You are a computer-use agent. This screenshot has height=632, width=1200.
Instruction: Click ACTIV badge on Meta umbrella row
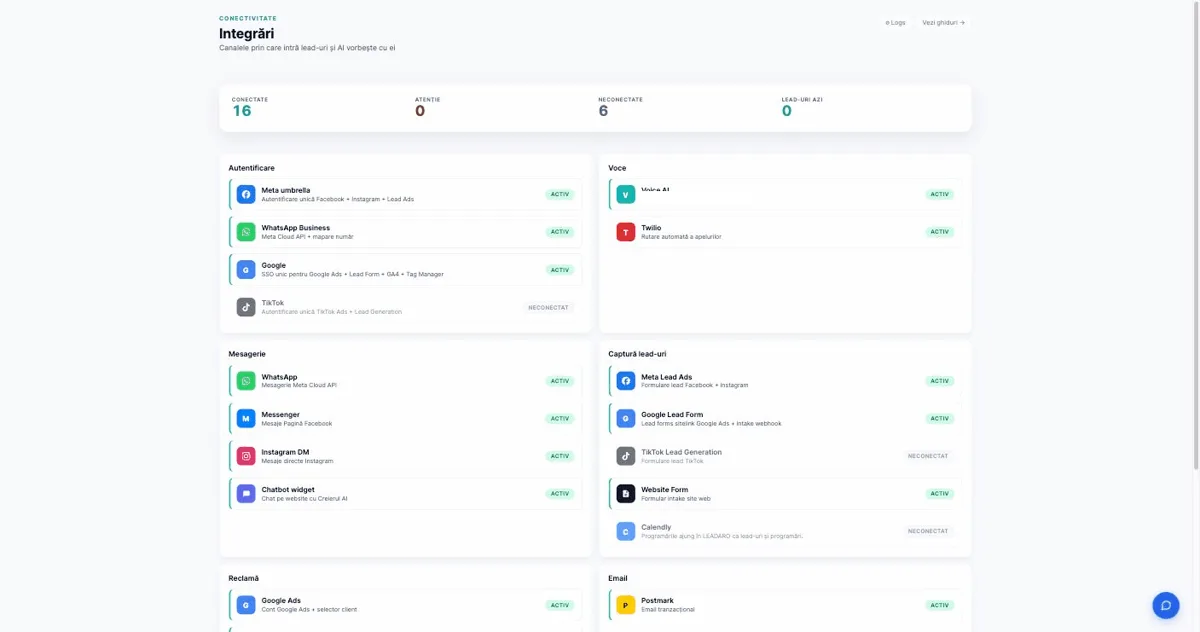tap(560, 194)
